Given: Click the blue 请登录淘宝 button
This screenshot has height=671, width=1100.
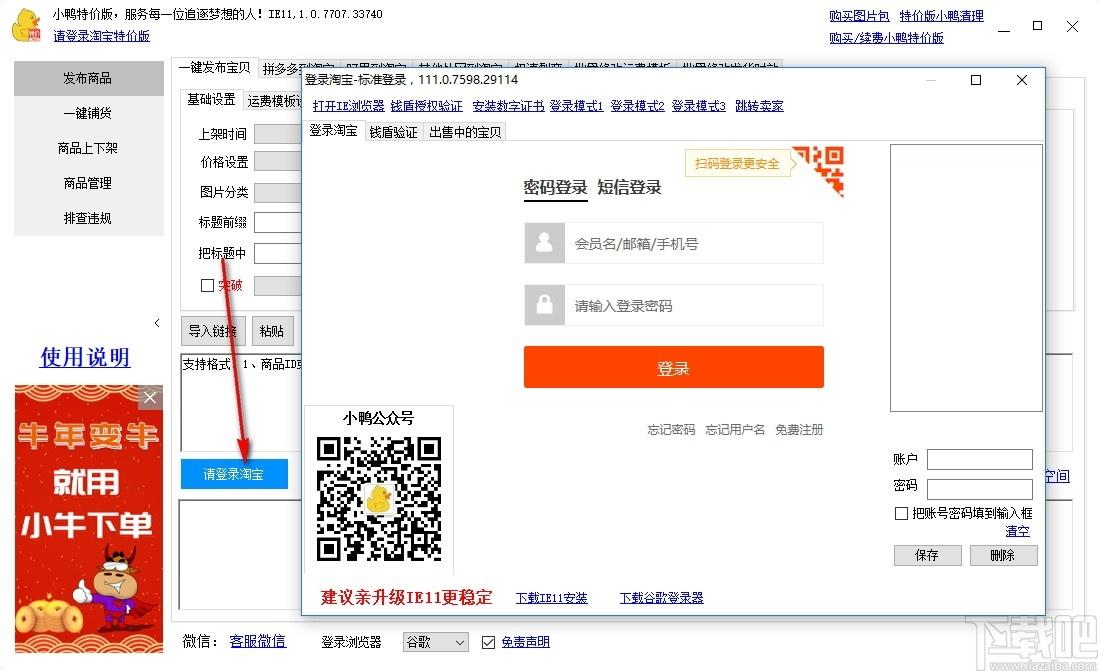Looking at the screenshot, I should (x=234, y=474).
